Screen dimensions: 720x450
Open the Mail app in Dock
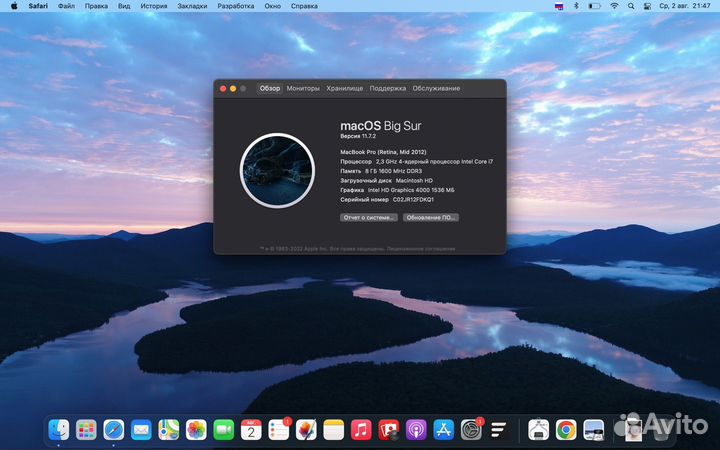point(141,430)
